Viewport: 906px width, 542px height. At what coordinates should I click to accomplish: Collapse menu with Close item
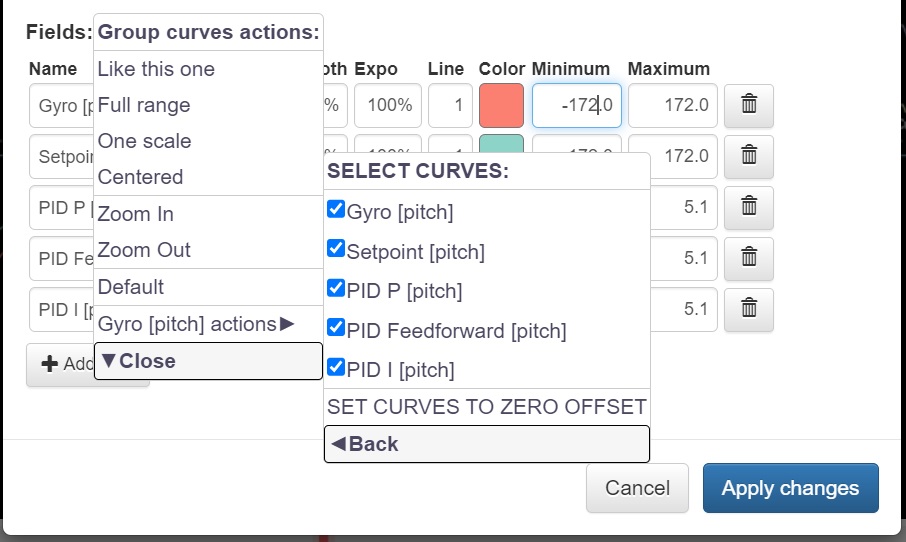207,361
